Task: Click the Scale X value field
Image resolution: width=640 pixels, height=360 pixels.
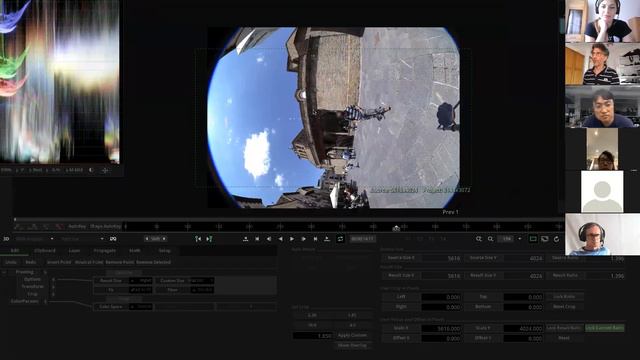Action: [x=441, y=328]
